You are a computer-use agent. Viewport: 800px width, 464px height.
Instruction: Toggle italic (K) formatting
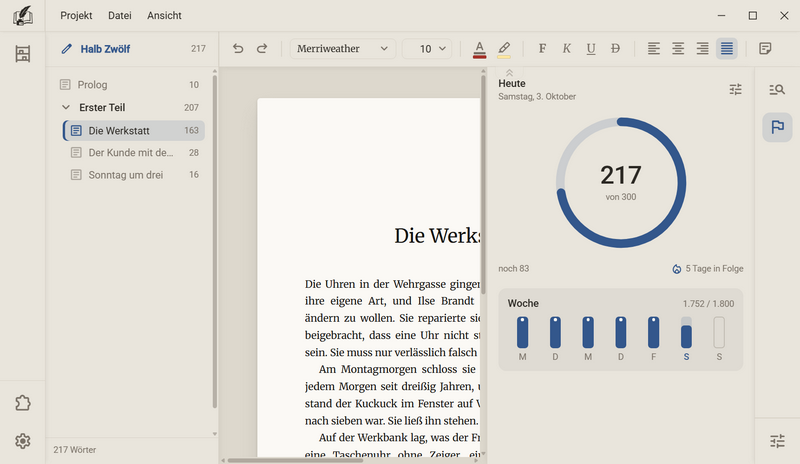pos(566,48)
